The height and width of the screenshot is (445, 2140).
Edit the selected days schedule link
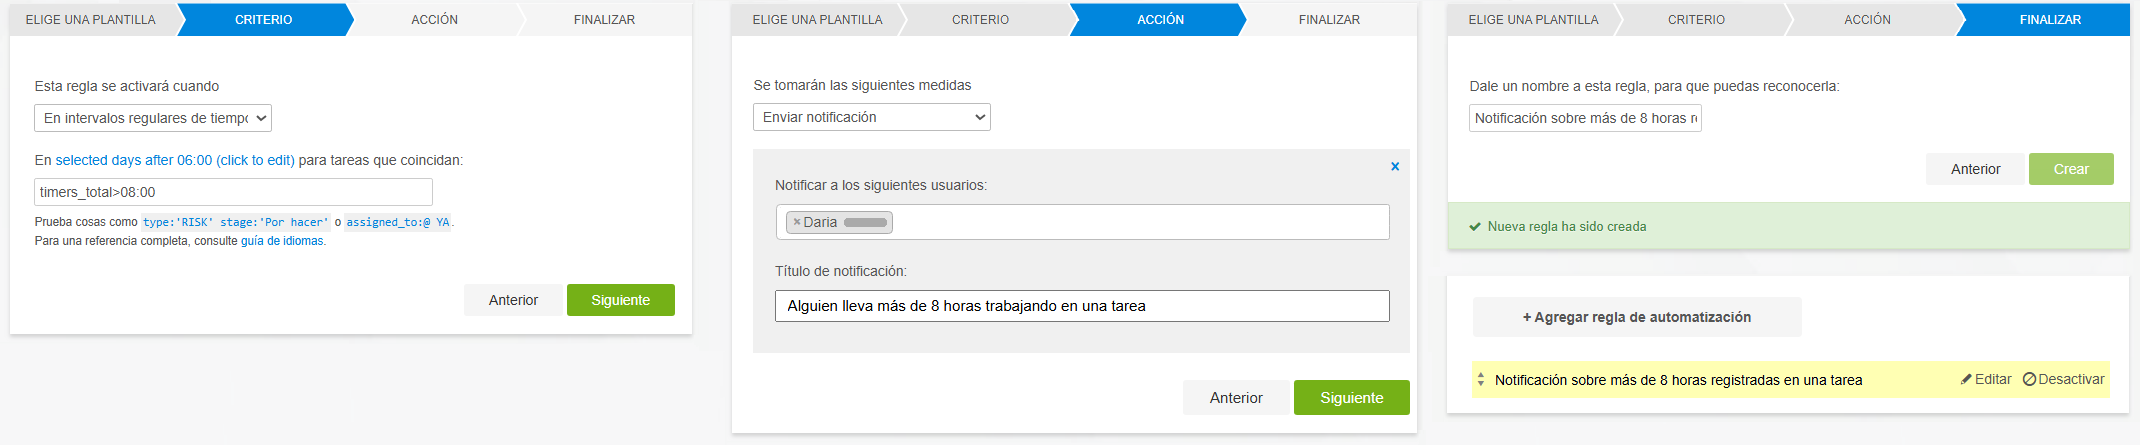[175, 160]
